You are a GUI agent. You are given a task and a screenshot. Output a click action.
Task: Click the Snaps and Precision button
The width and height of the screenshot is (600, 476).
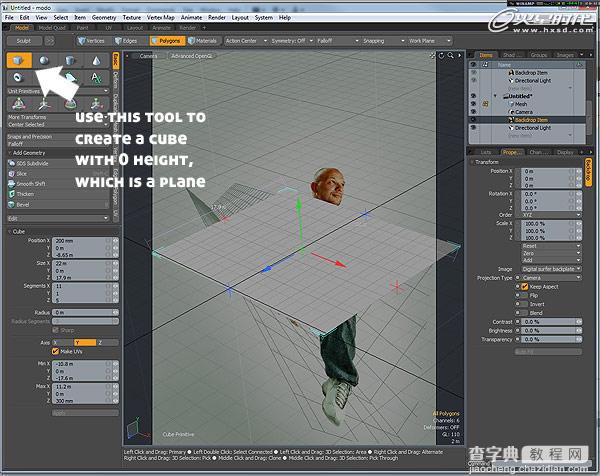pyautogui.click(x=58, y=137)
